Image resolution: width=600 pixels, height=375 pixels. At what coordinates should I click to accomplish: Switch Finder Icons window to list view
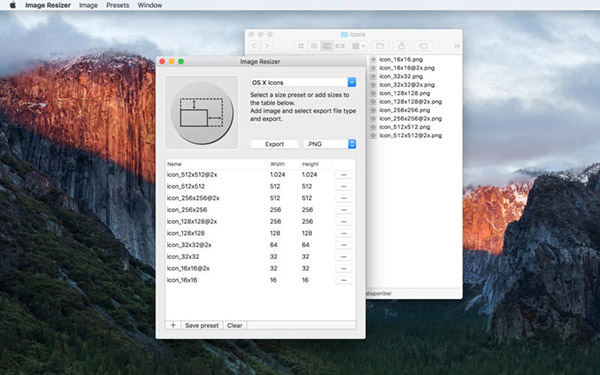click(x=314, y=46)
